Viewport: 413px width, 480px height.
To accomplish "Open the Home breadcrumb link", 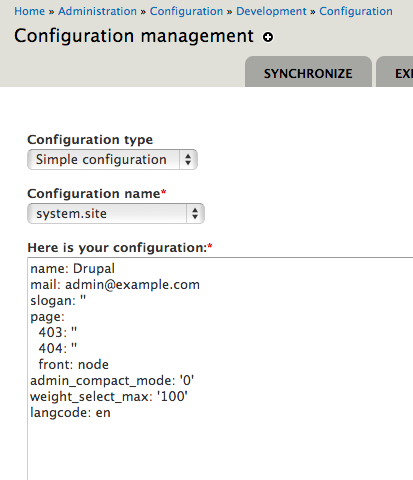I will point(29,11).
